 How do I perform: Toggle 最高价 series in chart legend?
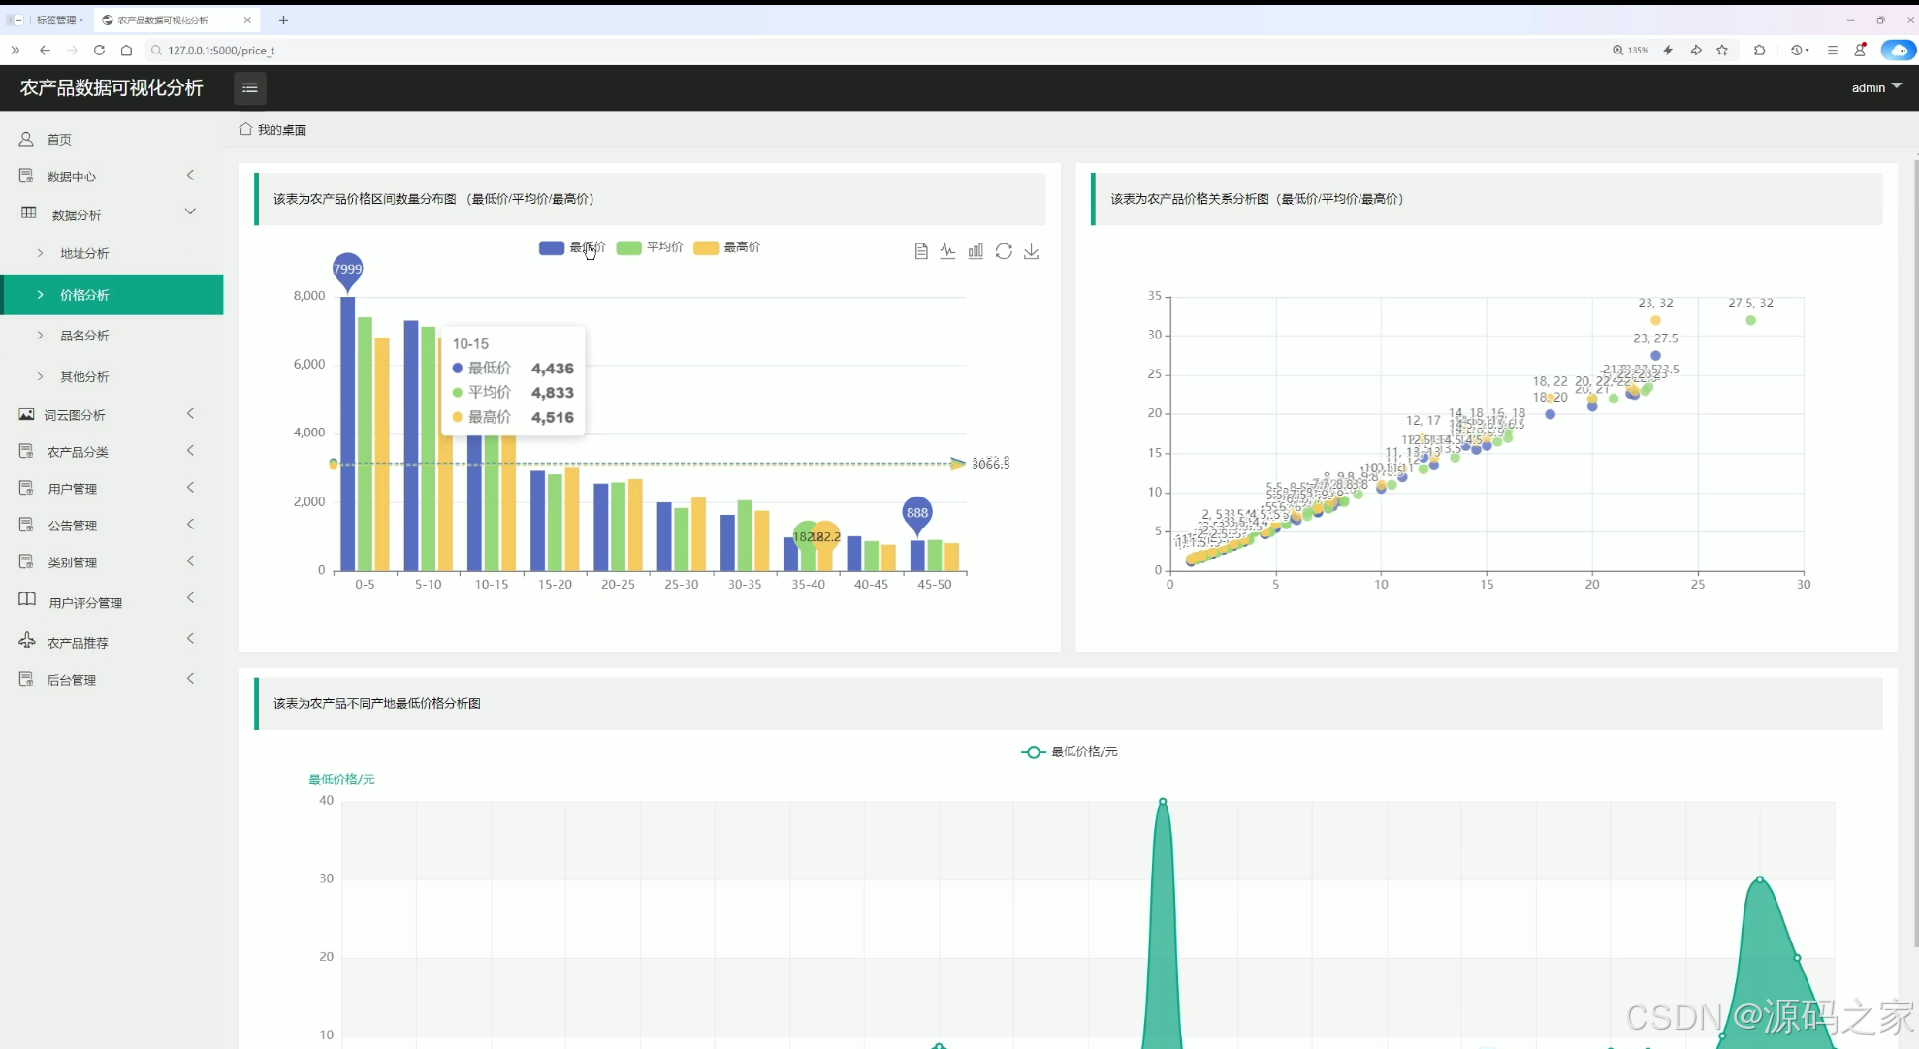click(727, 247)
